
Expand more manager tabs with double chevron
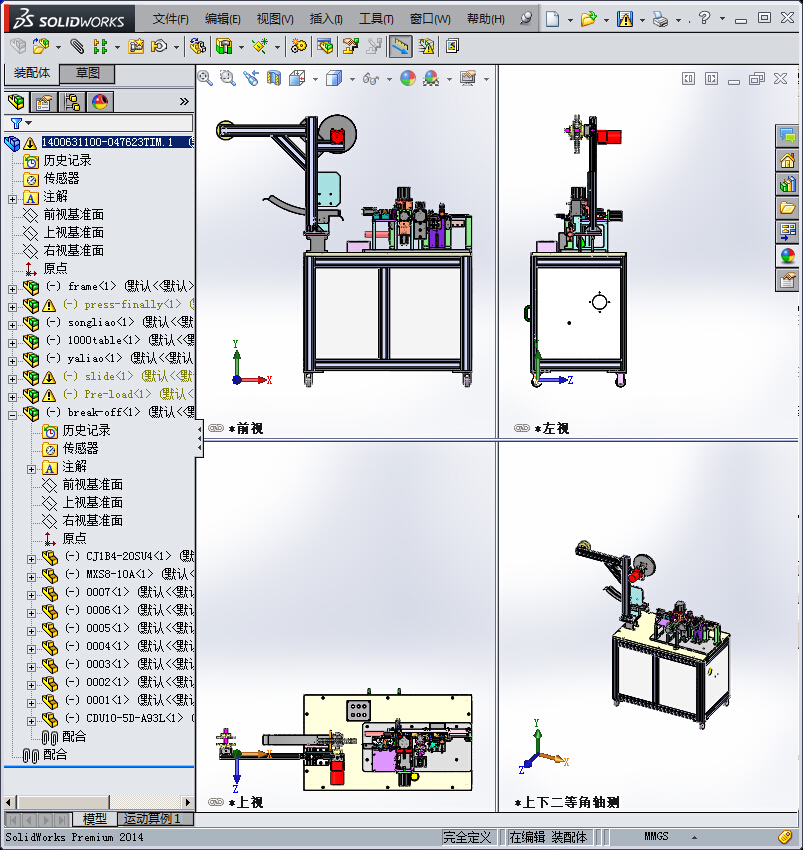click(184, 101)
